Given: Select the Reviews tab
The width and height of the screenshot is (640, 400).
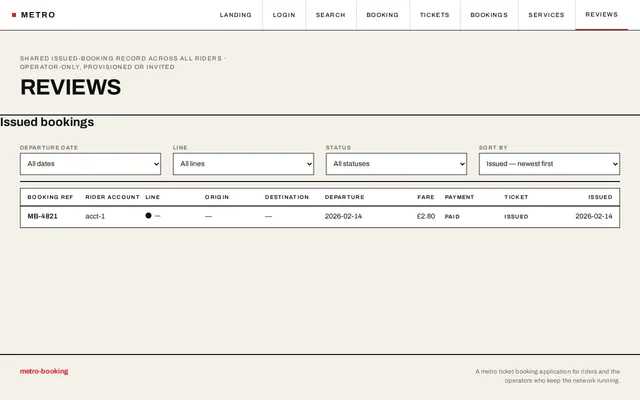Looking at the screenshot, I should (602, 15).
